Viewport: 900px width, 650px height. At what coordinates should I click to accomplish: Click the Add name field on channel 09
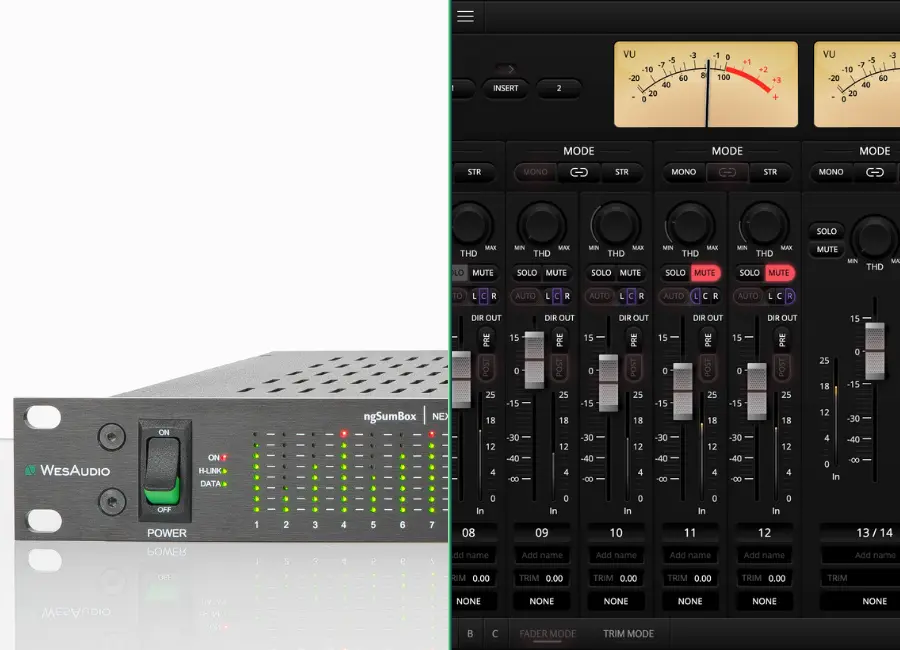(x=541, y=555)
